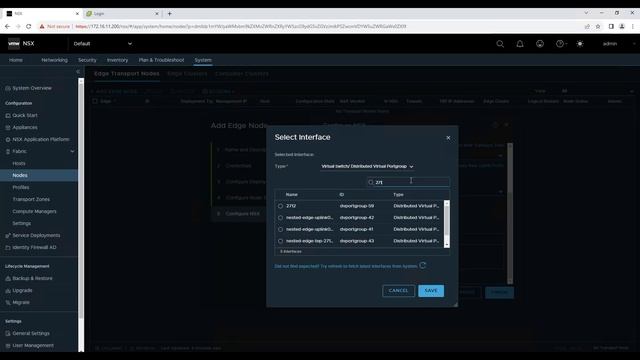The width and height of the screenshot is (640, 360).
Task: Go to the System tab
Action: coord(203,60)
